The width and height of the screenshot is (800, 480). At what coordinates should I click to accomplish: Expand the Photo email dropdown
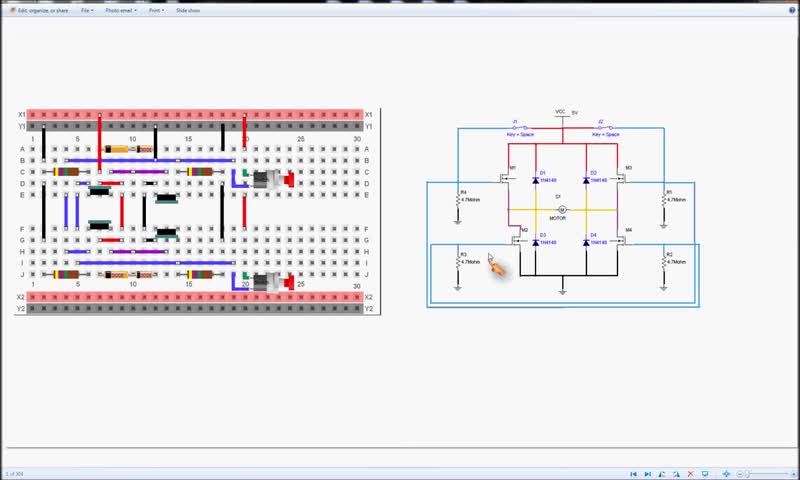tap(121, 10)
